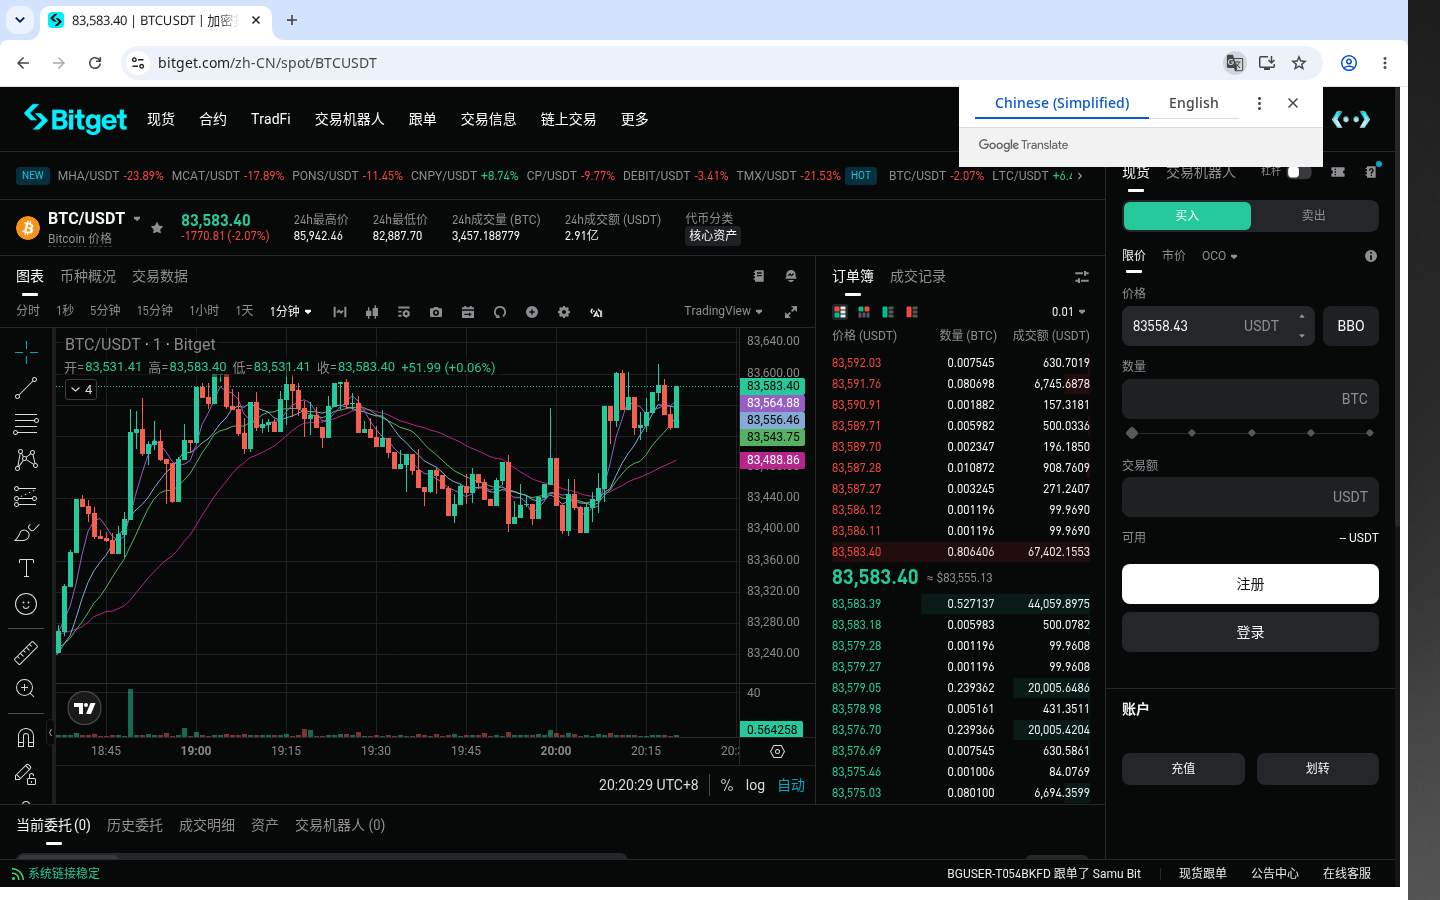The height and width of the screenshot is (900, 1440).
Task: Open the Fibonacci retracement tool
Action: (26, 424)
